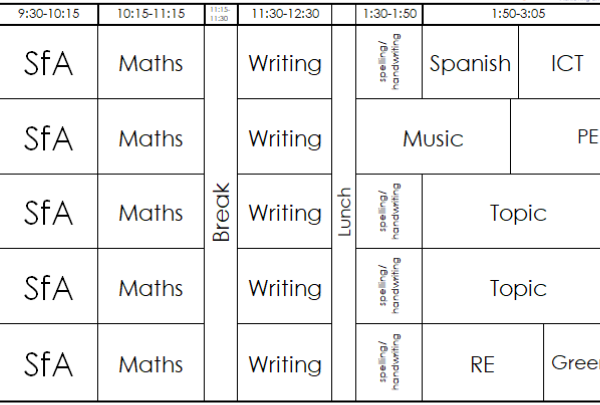Click the Spanish lesson cell
Viewport: 600px width, 405px height.
(470, 63)
